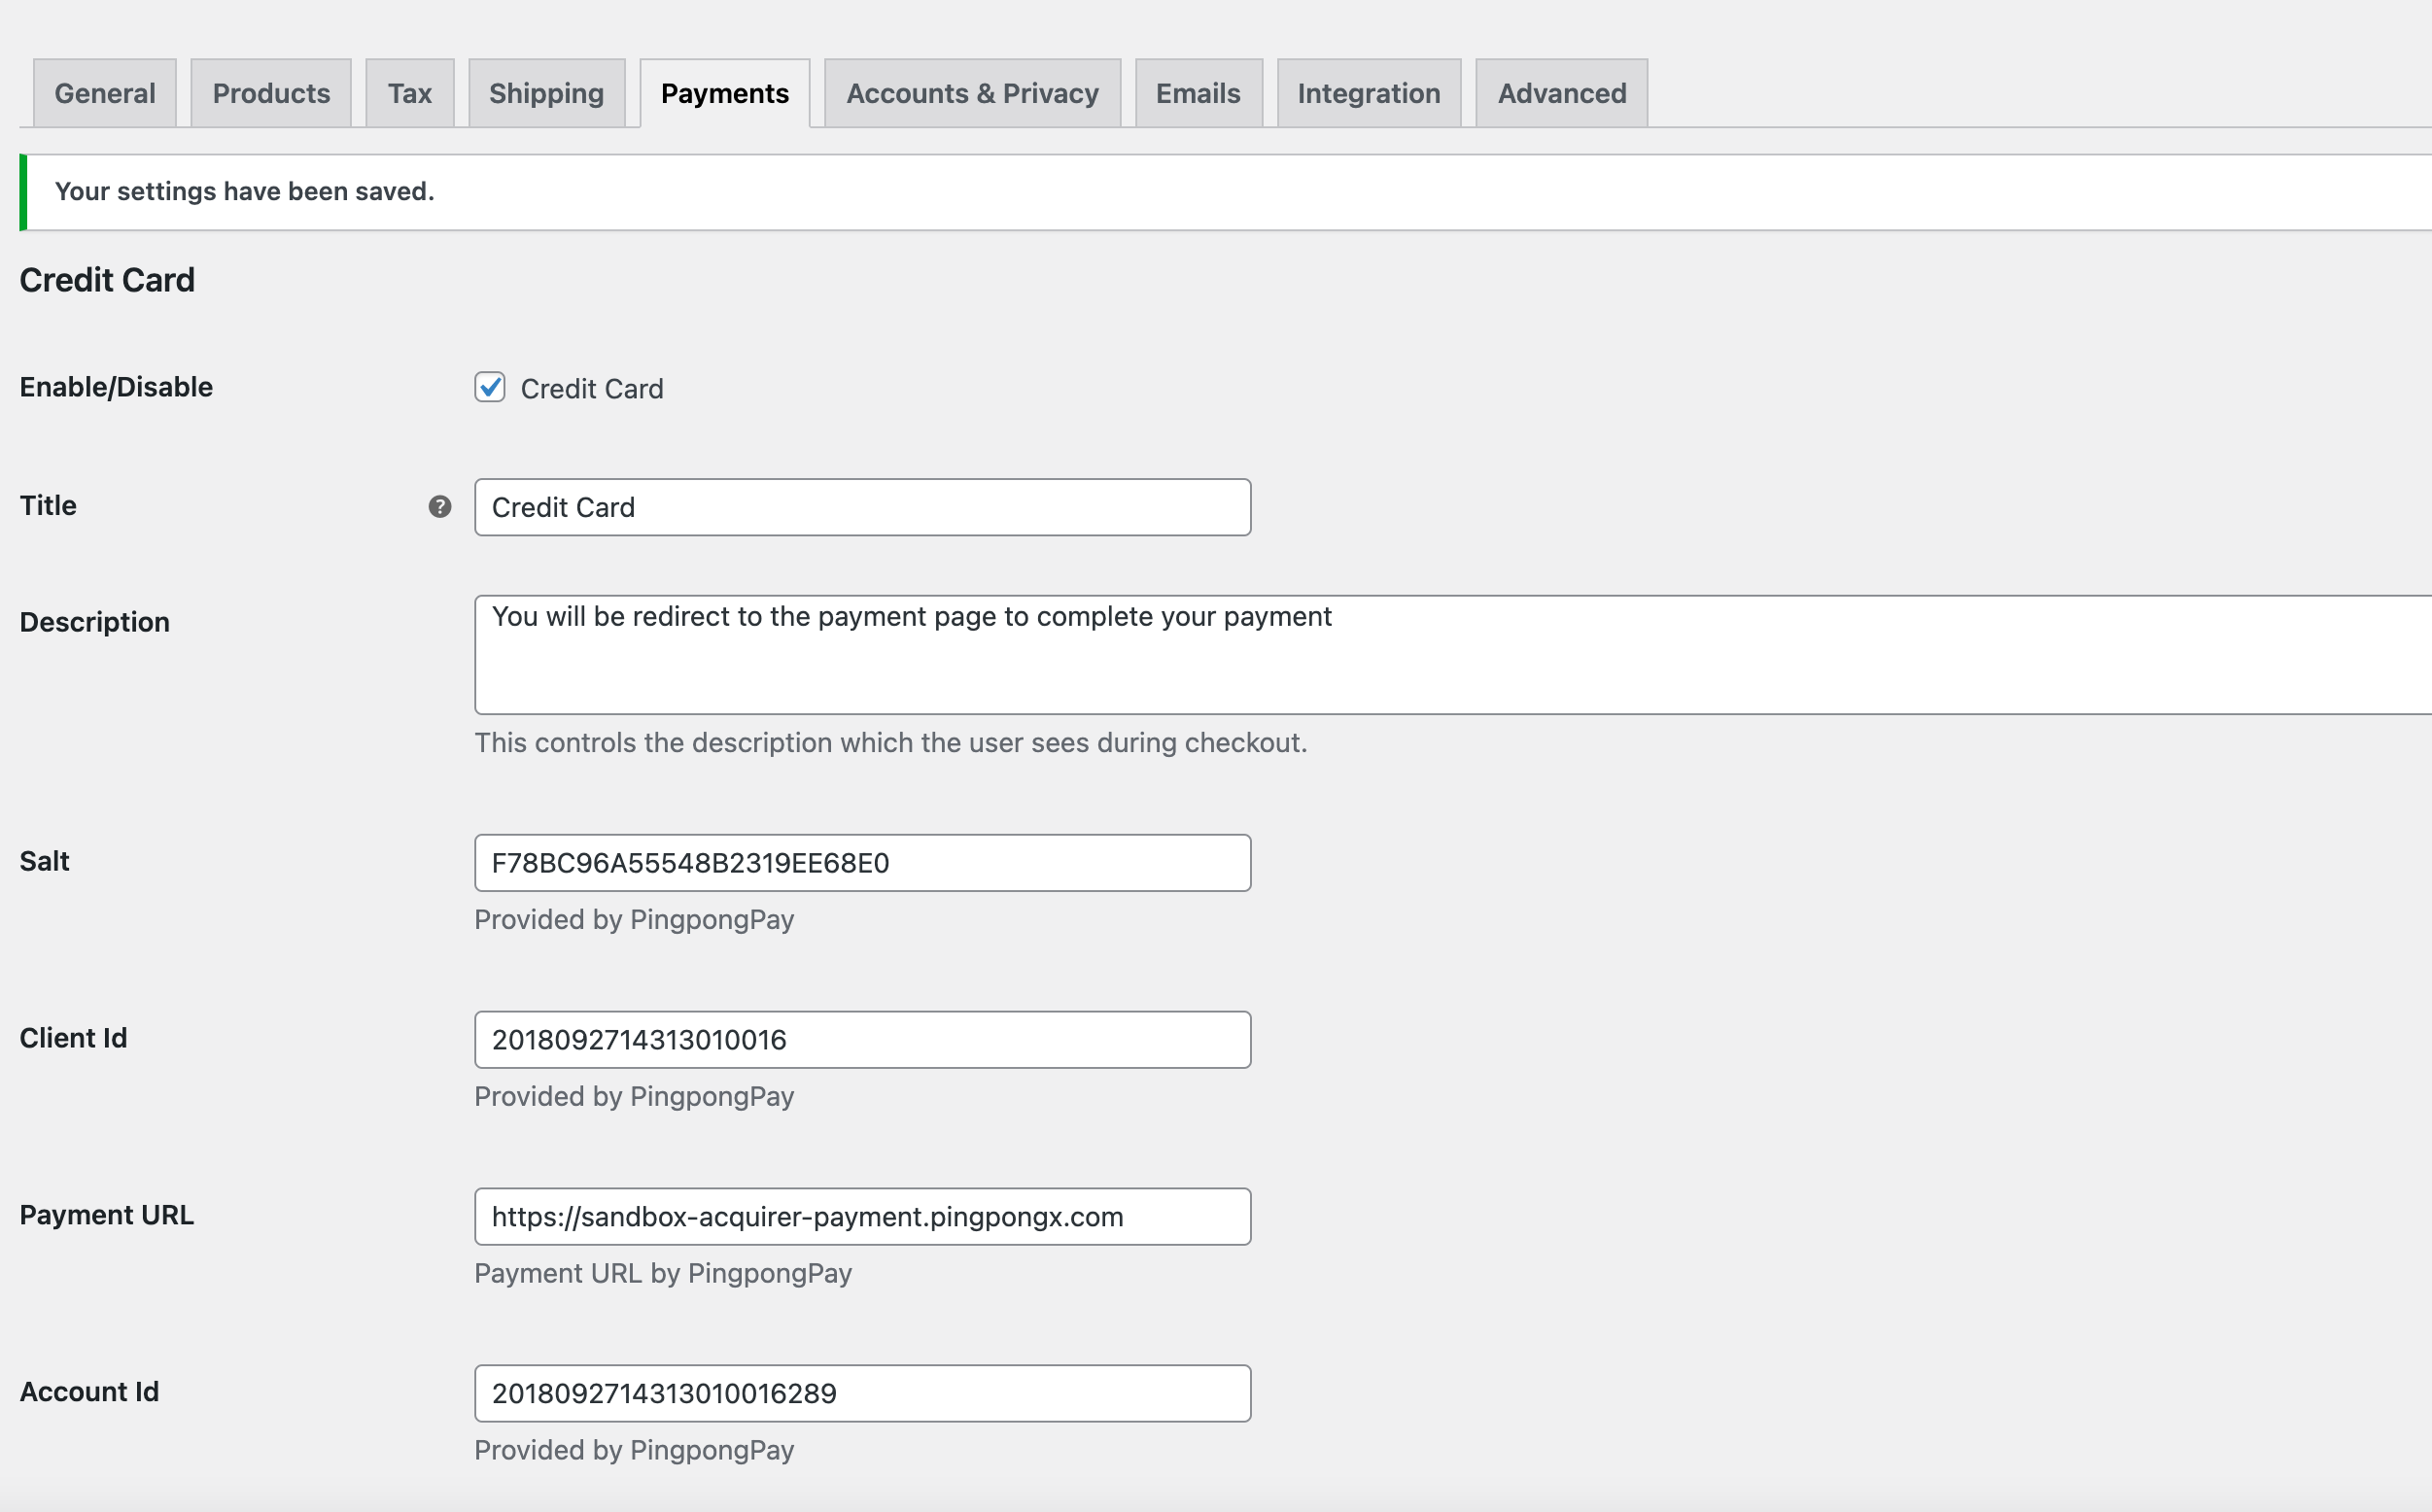Viewport: 2432px width, 1512px height.
Task: Open the Integration tab
Action: click(1369, 93)
